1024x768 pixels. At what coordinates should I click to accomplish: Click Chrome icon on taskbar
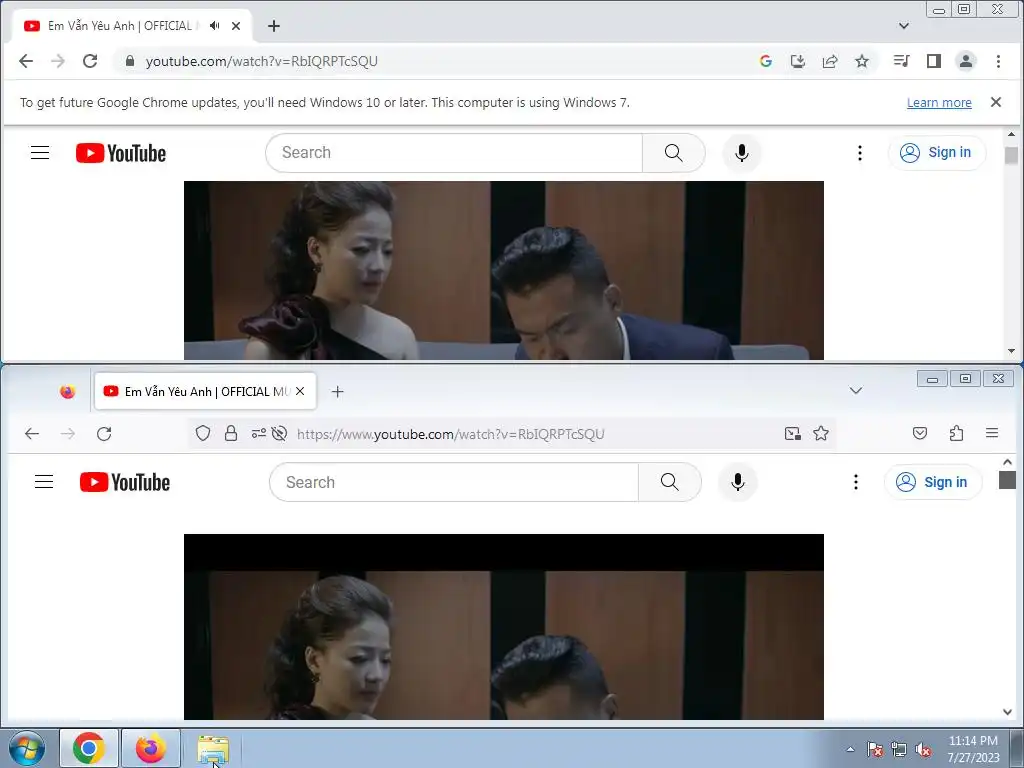tap(89, 748)
